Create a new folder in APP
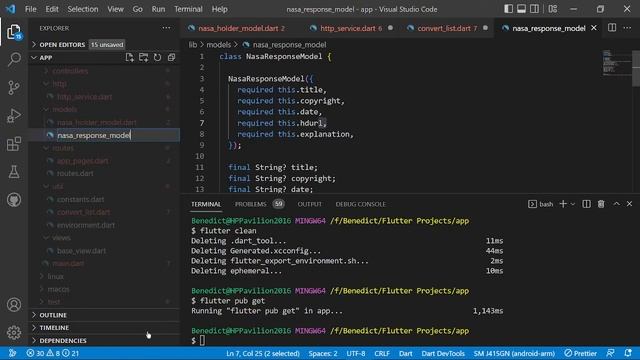Viewport: 640px width, 360px height. [x=143, y=58]
